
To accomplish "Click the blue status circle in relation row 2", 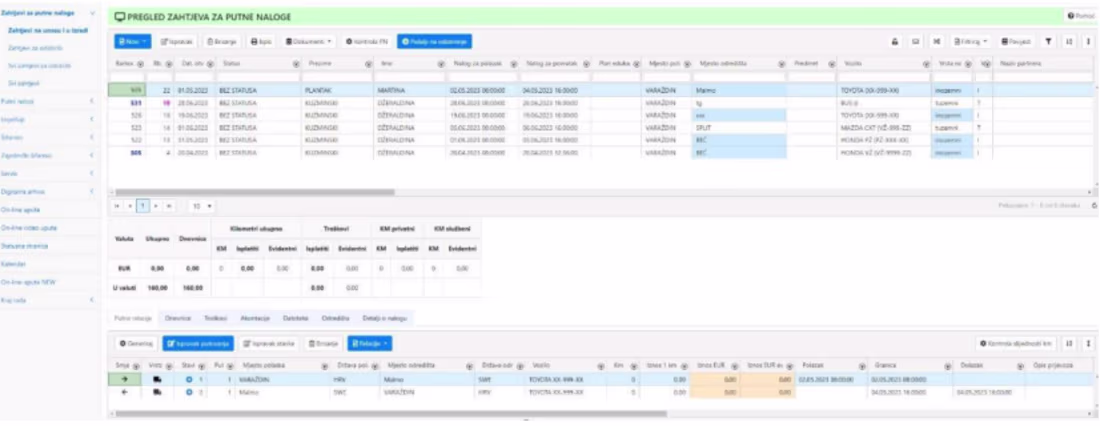I will [188, 392].
